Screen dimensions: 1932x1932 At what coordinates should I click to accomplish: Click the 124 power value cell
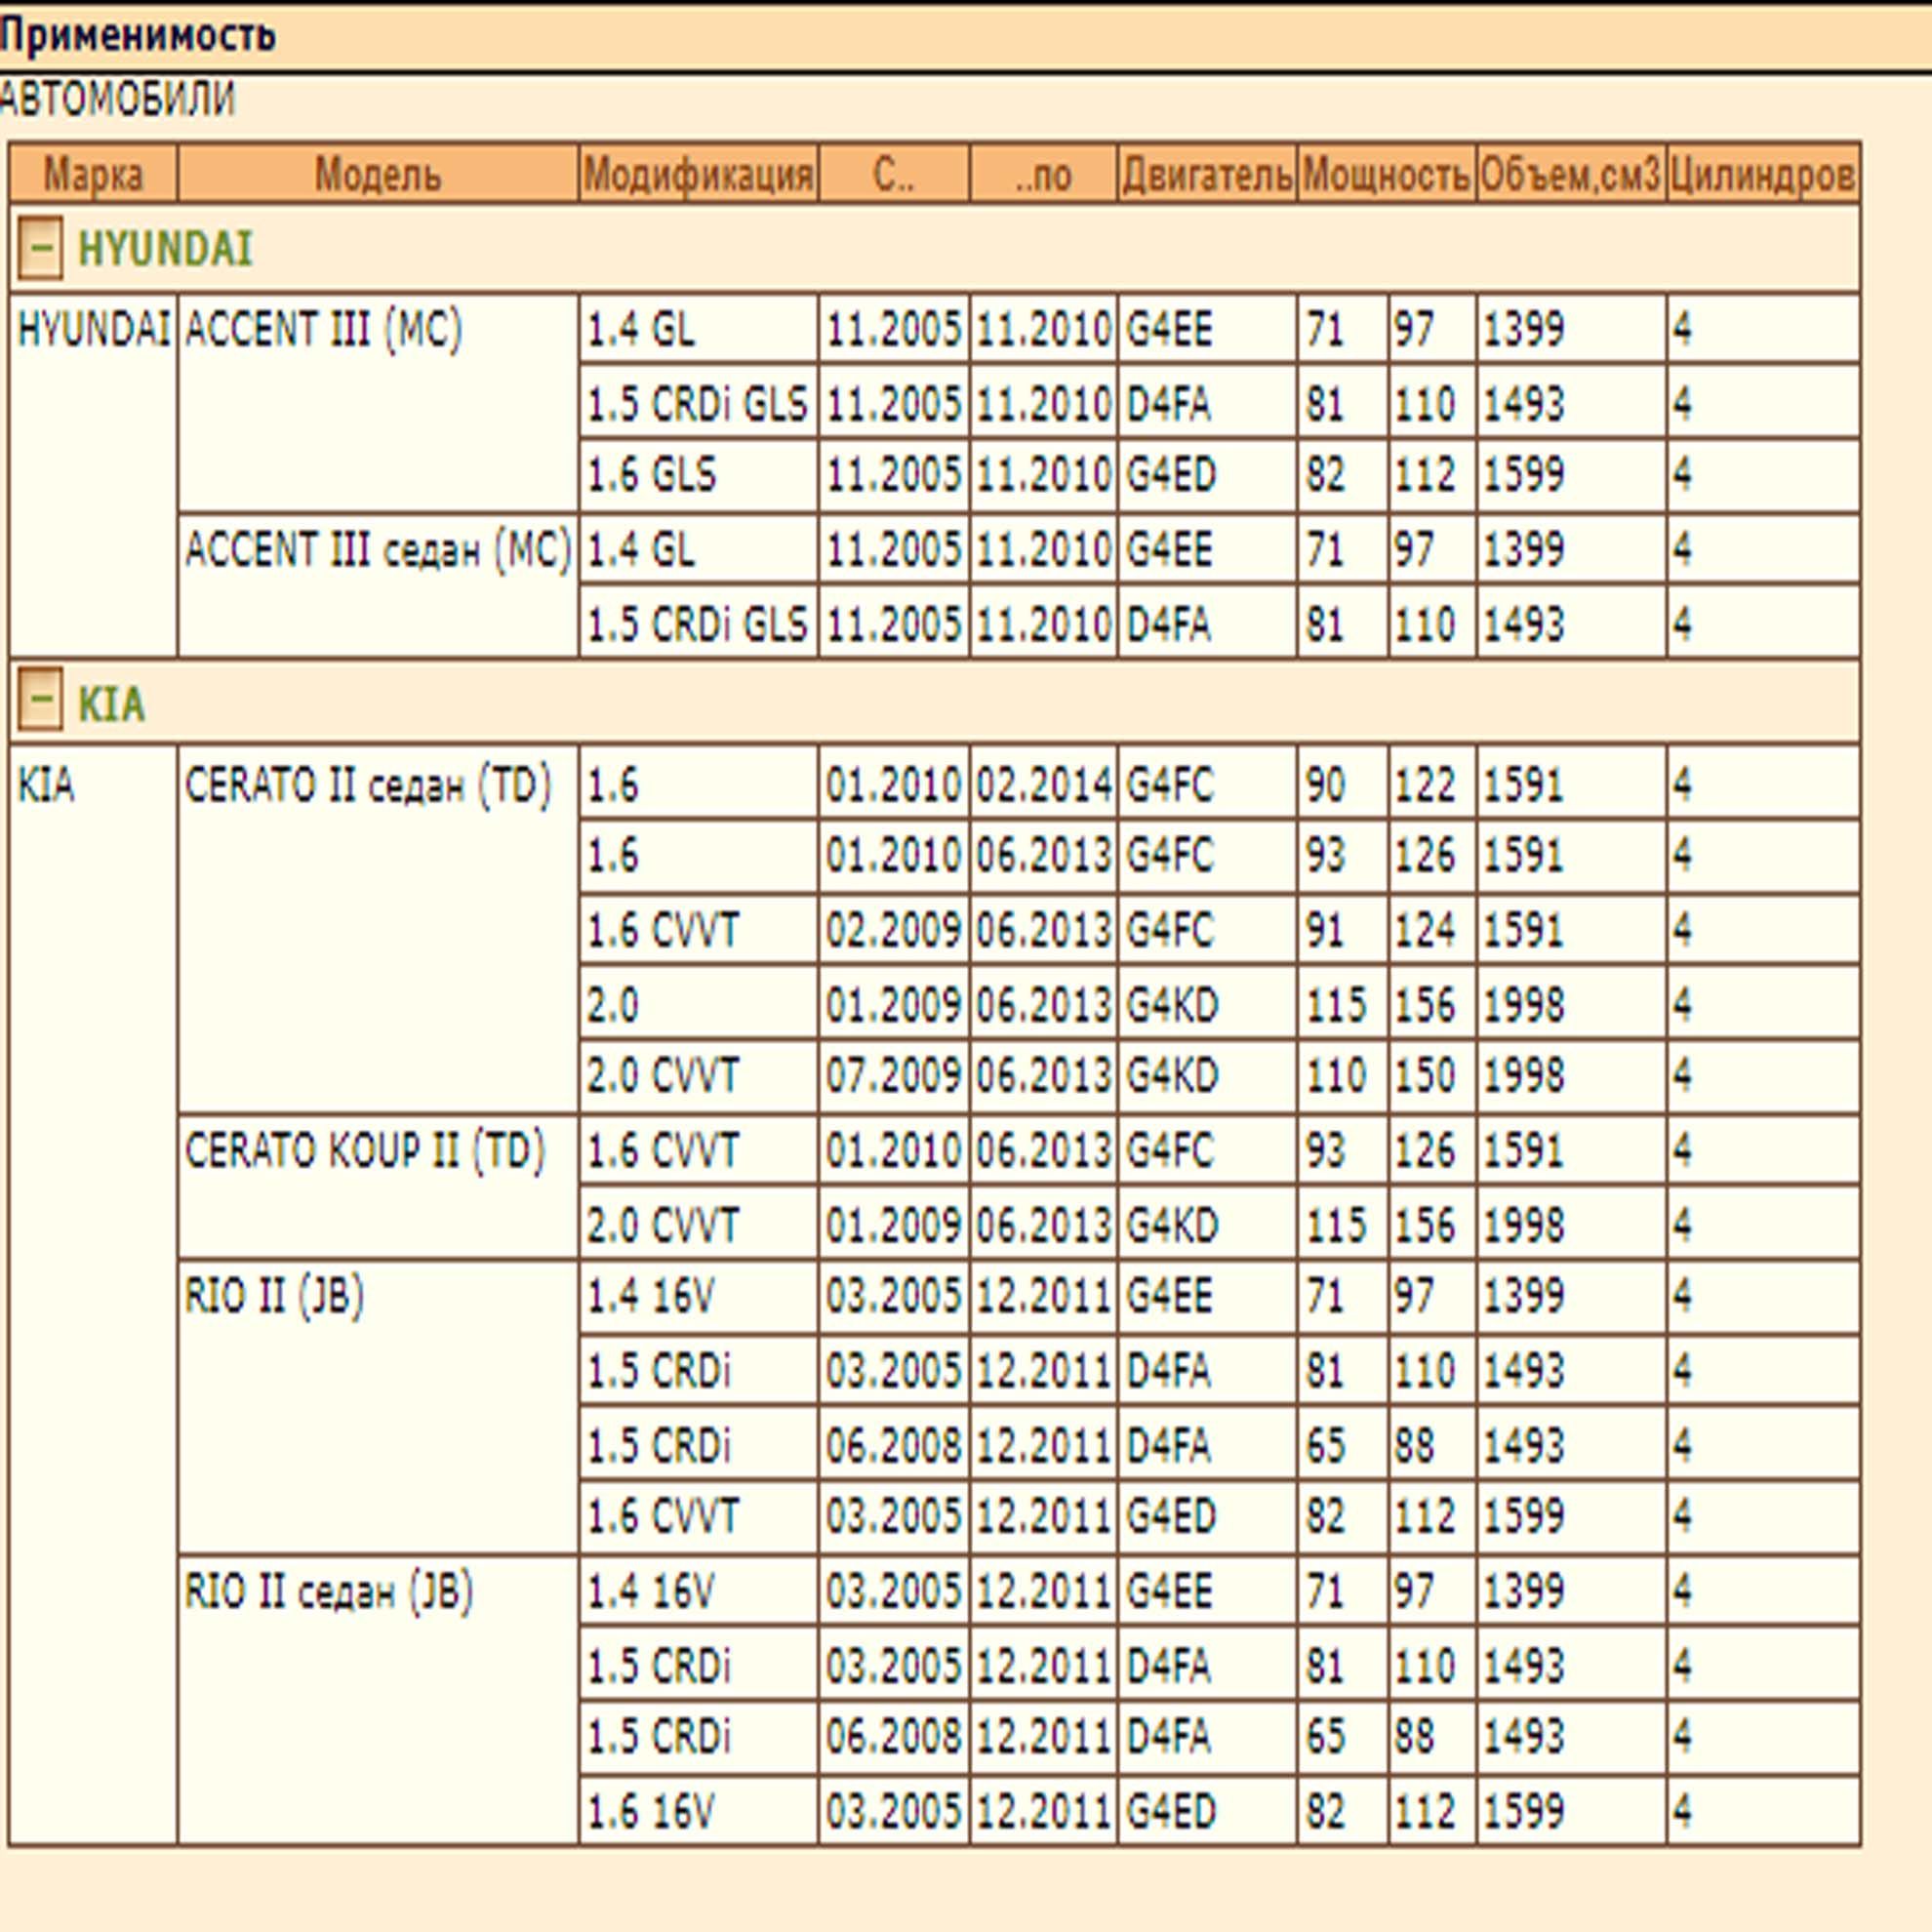(x=1431, y=930)
